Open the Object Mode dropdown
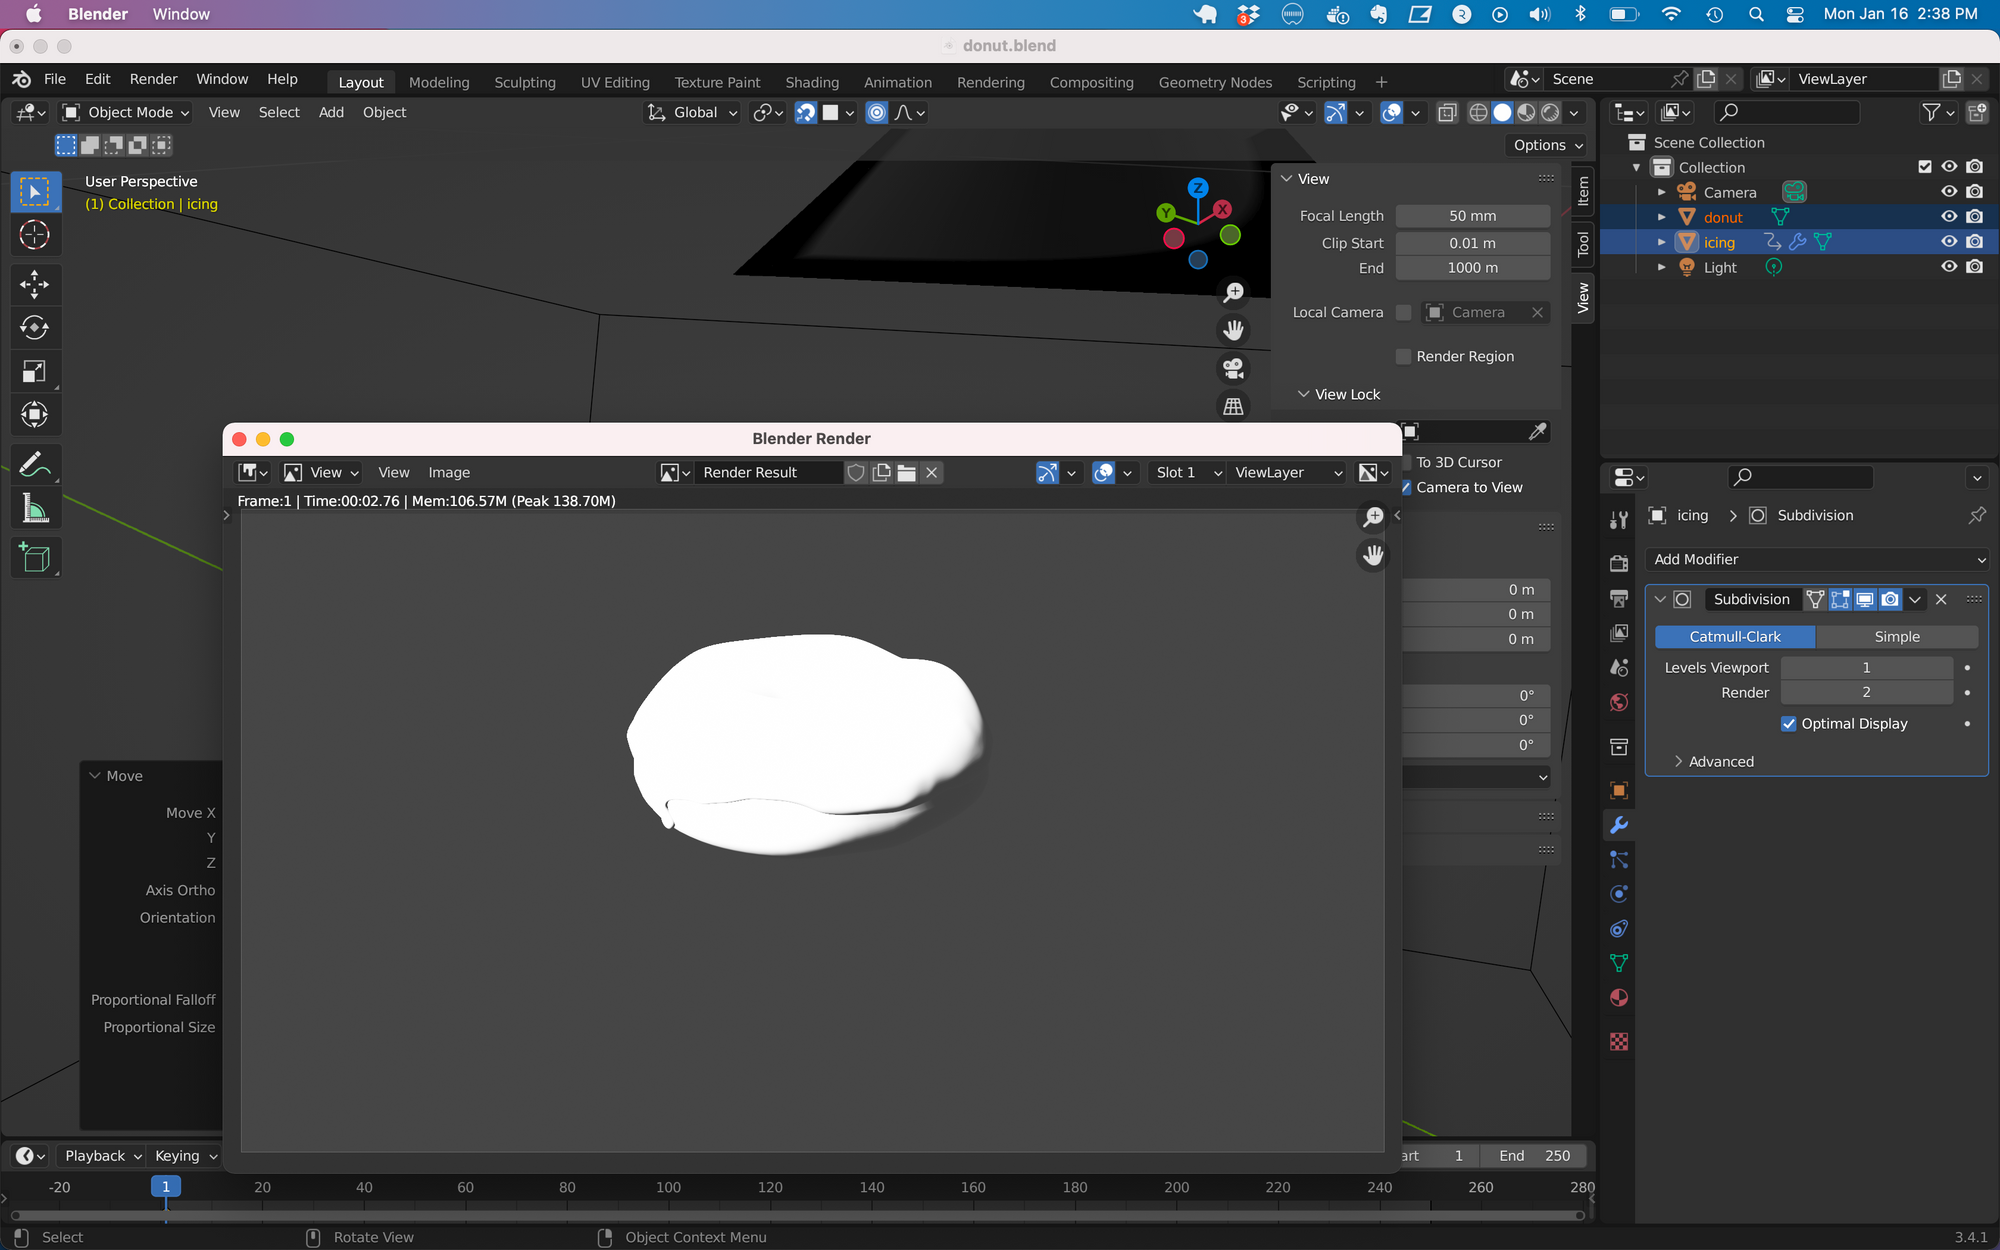This screenshot has height=1250, width=2000. [127, 113]
